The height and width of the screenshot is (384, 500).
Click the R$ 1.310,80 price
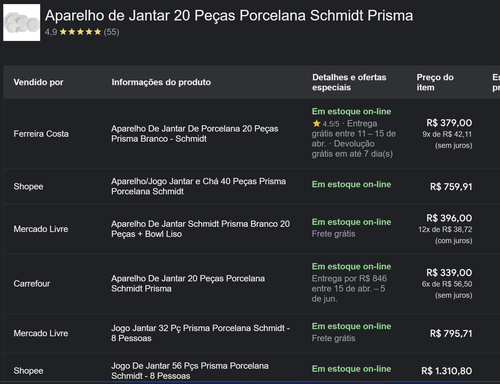click(447, 371)
